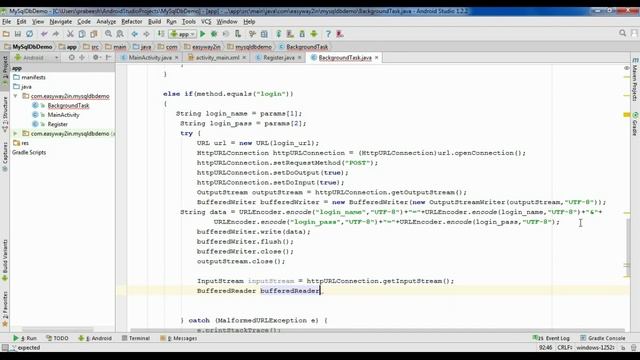Open the Build Variants side tab
The width and height of the screenshot is (640, 360).
[5, 261]
